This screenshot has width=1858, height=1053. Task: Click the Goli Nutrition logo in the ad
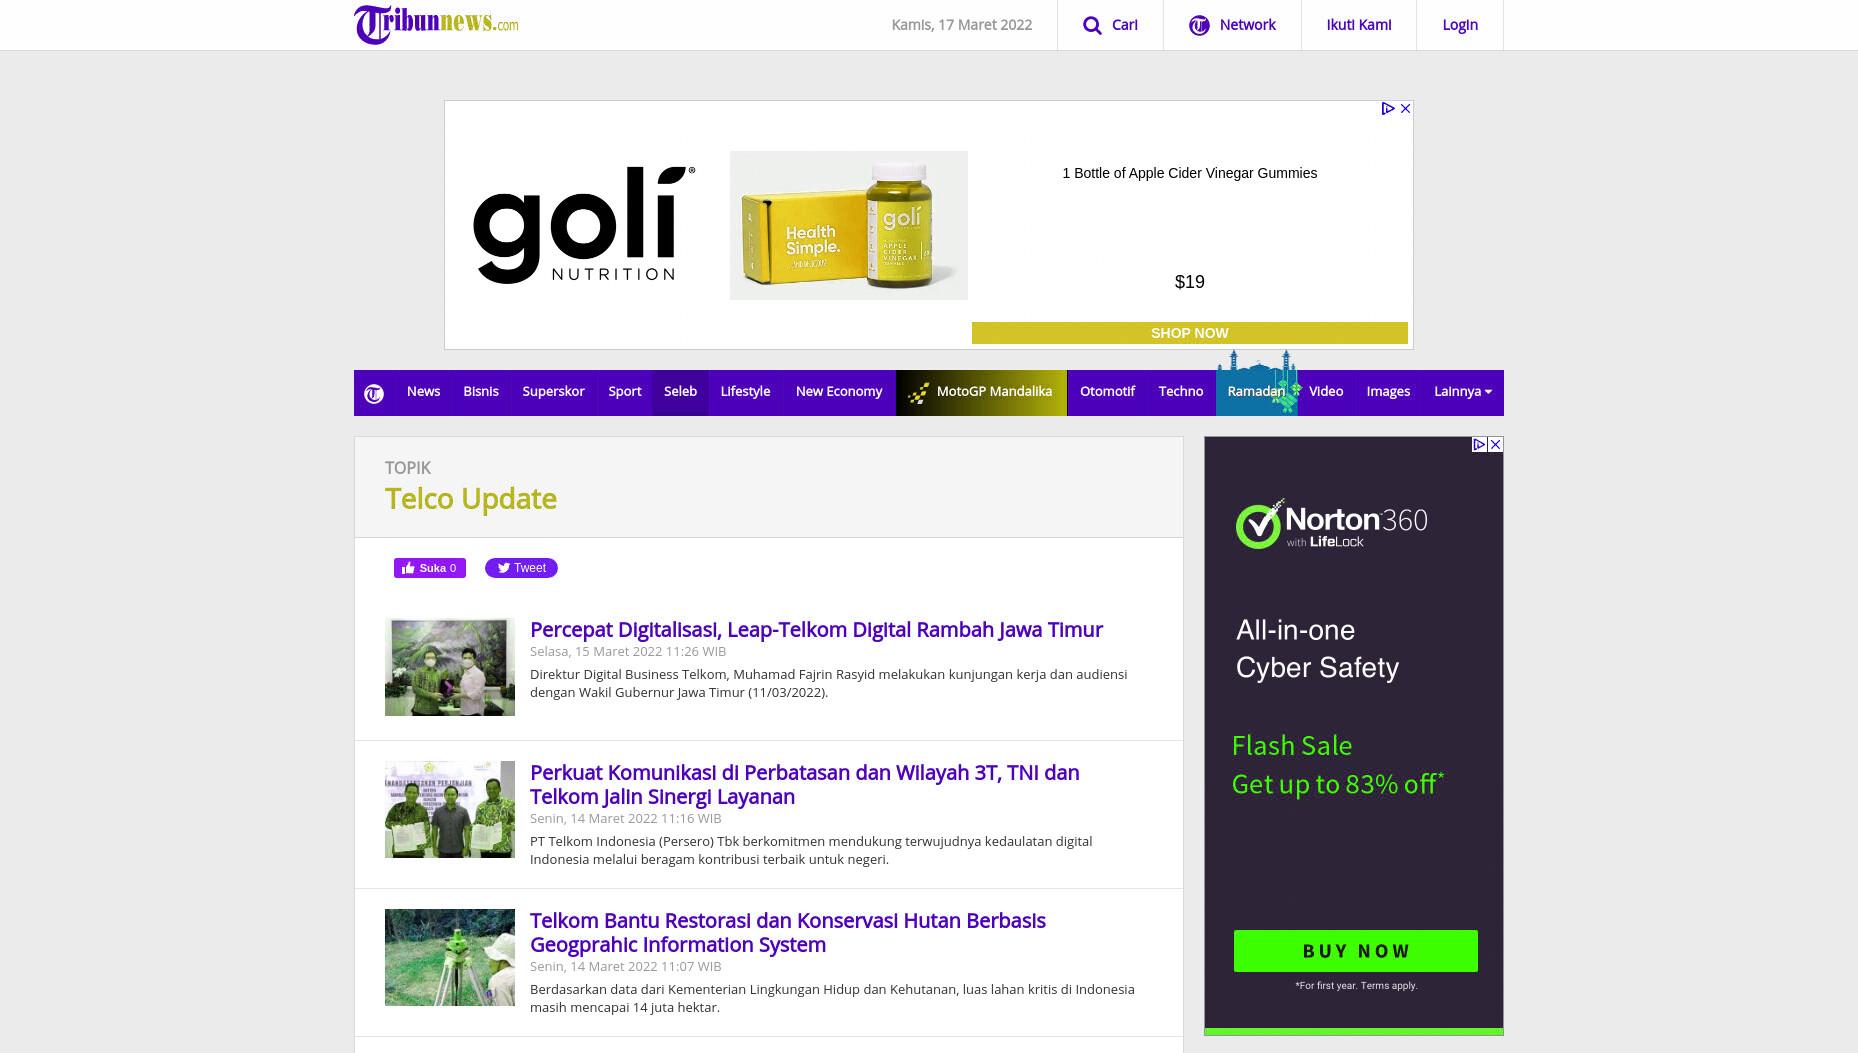point(584,225)
